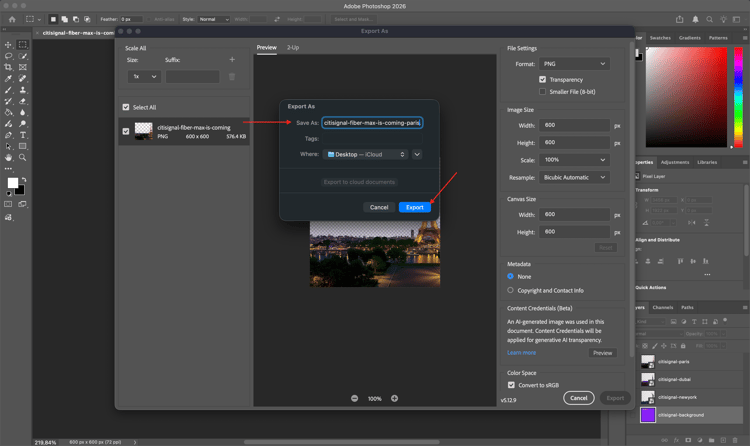Viewport: 750px width, 446px height.
Task: Zoom out of the export preview
Action: (355, 398)
